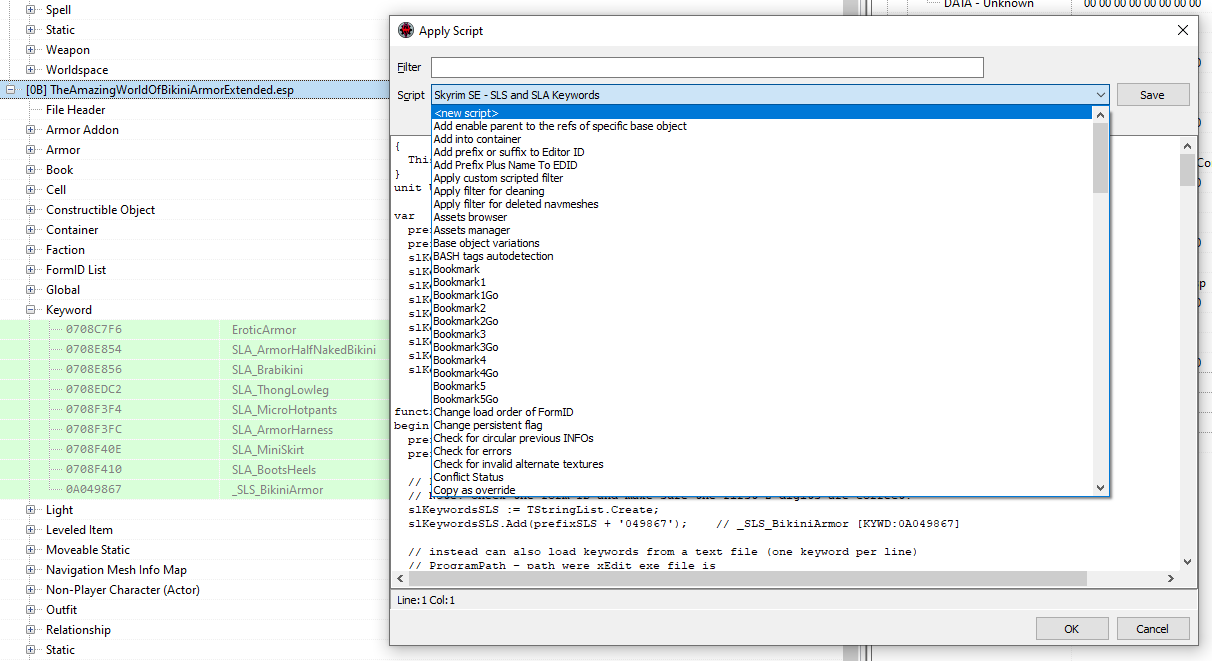Click script list scrollbar up arrow

click(1101, 115)
